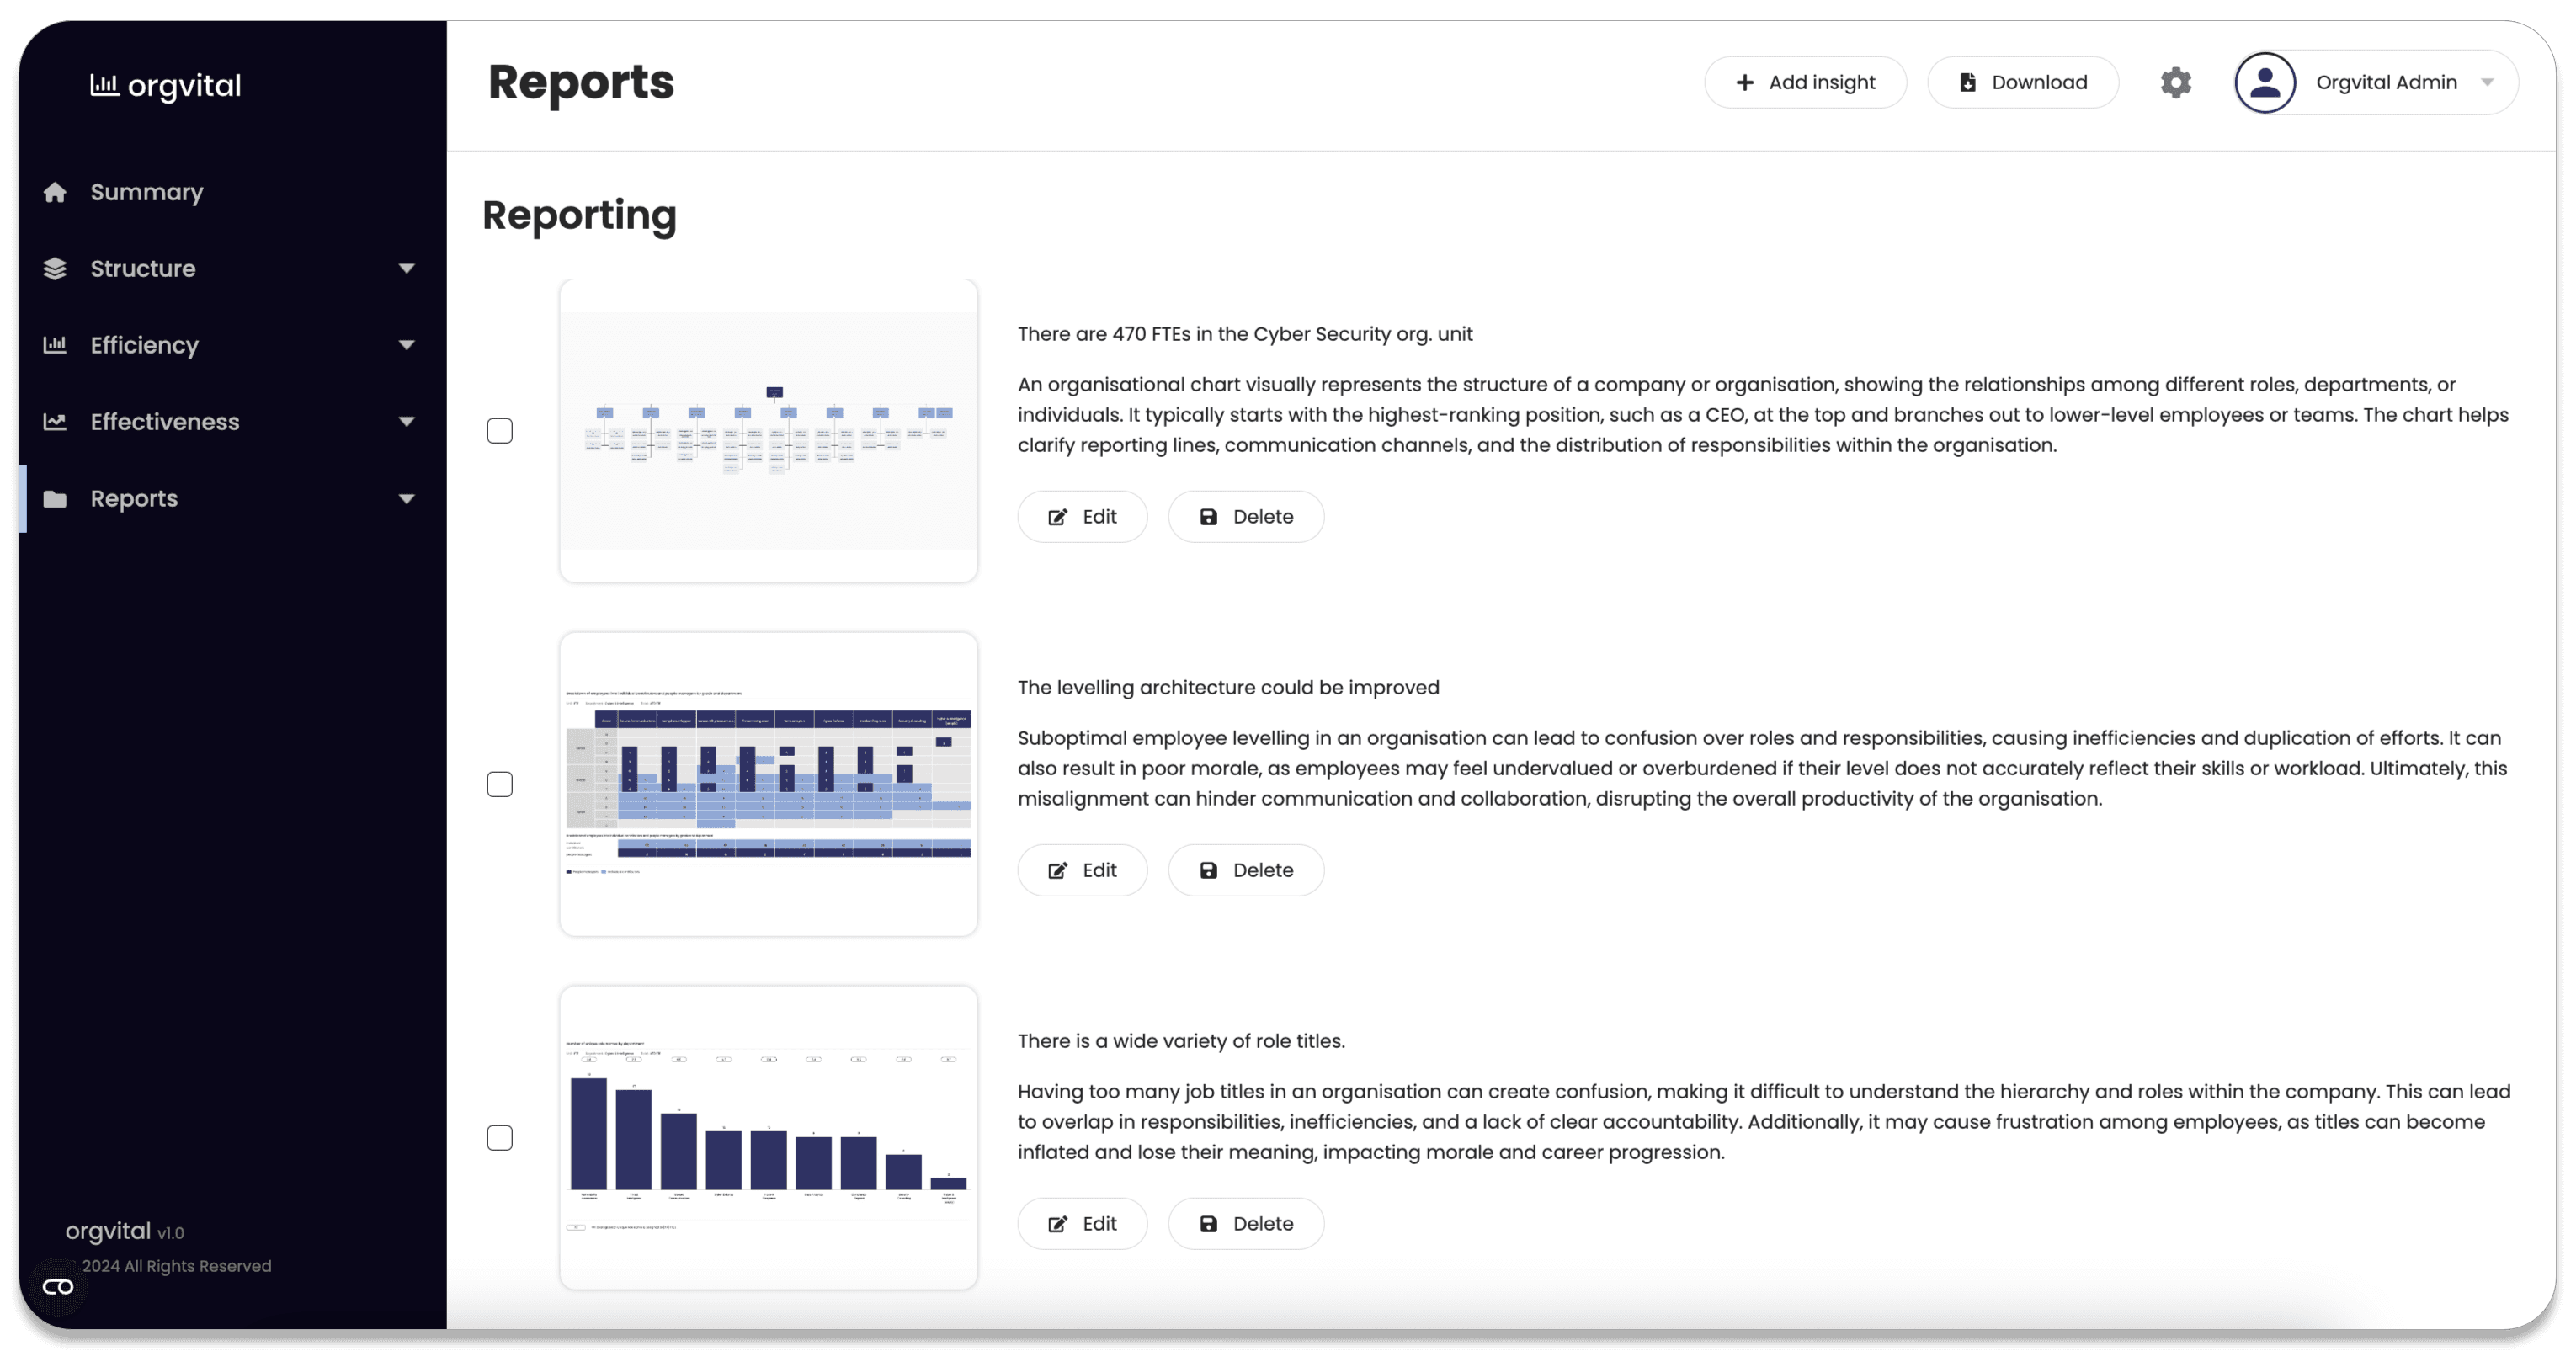
Task: Go to the Summary menu item
Action: point(147,192)
